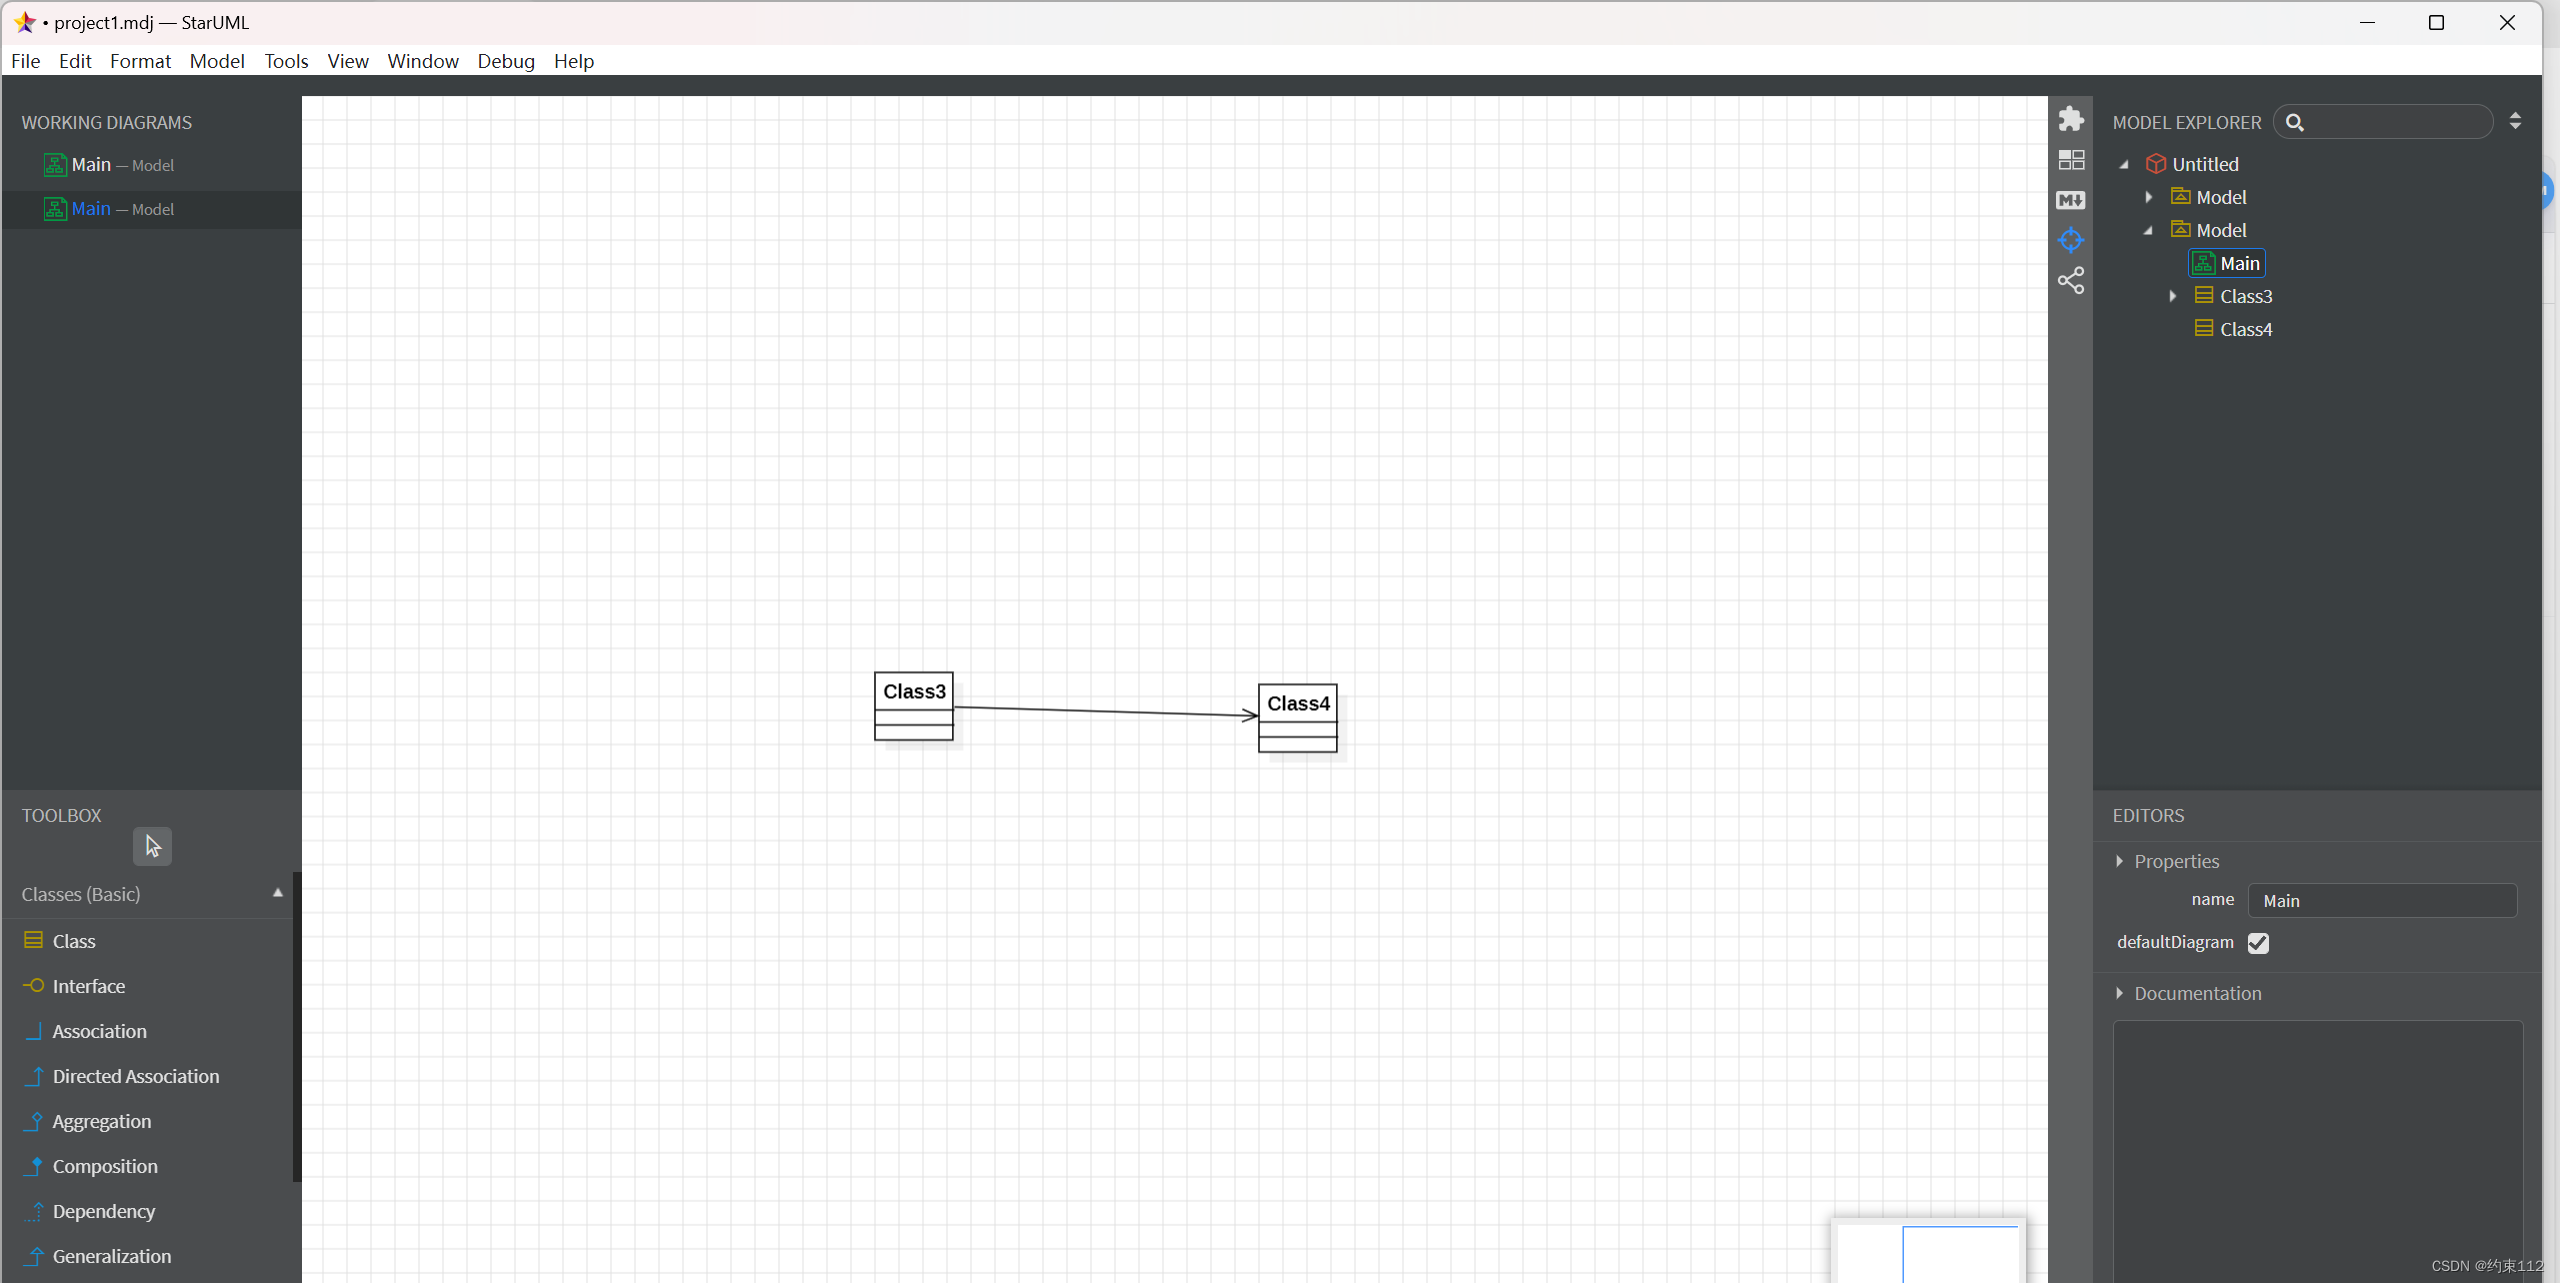The height and width of the screenshot is (1283, 2560).
Task: Select the Class tool in toolbox
Action: (74, 939)
